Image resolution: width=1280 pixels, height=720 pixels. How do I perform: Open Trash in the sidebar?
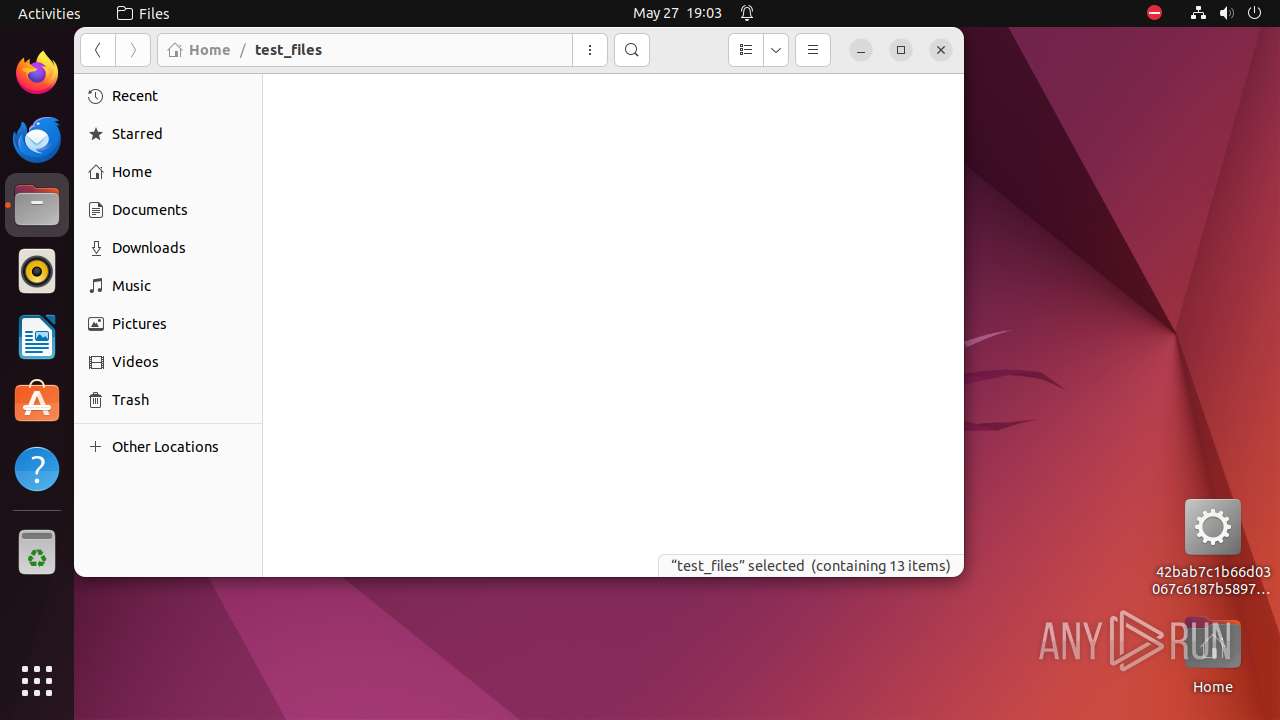[x=168, y=400]
